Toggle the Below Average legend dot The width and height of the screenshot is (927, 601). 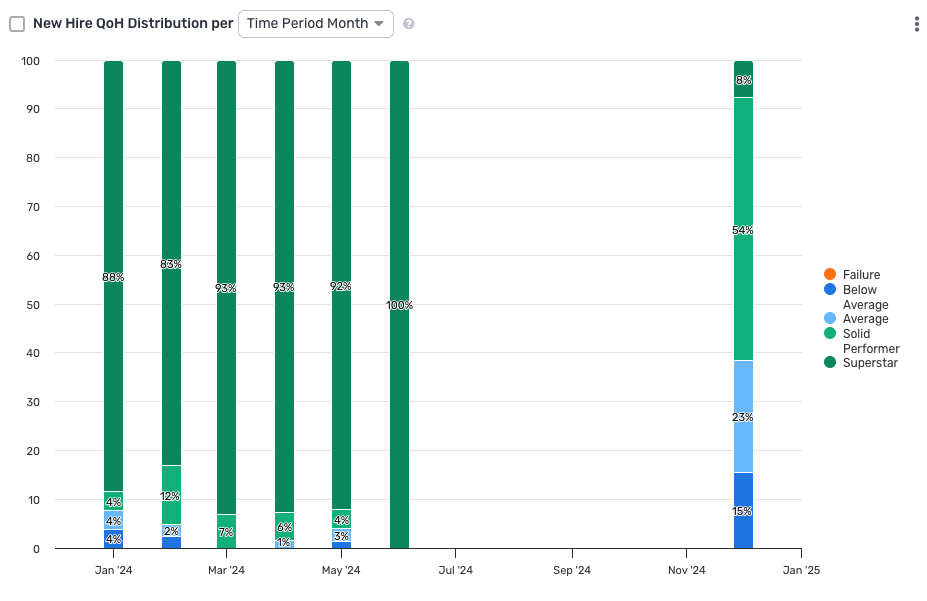(x=830, y=290)
